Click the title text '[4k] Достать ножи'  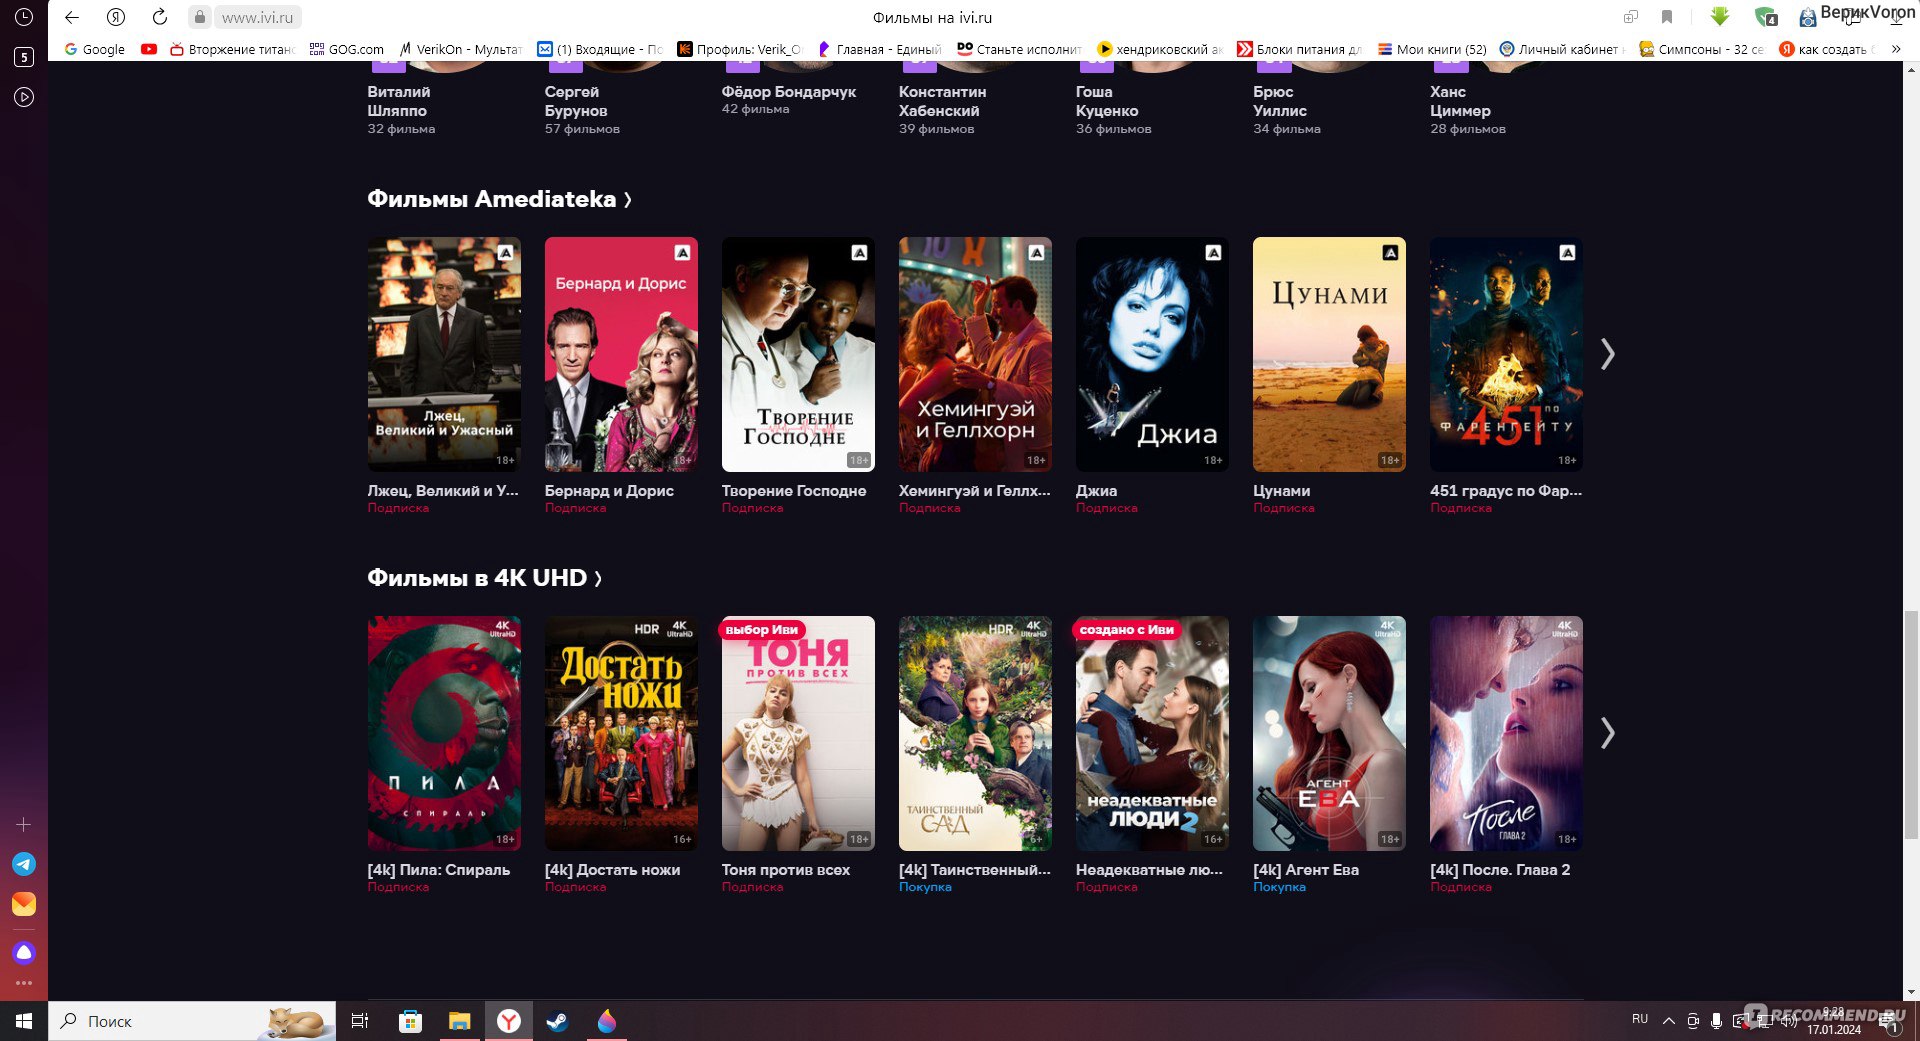coord(612,870)
